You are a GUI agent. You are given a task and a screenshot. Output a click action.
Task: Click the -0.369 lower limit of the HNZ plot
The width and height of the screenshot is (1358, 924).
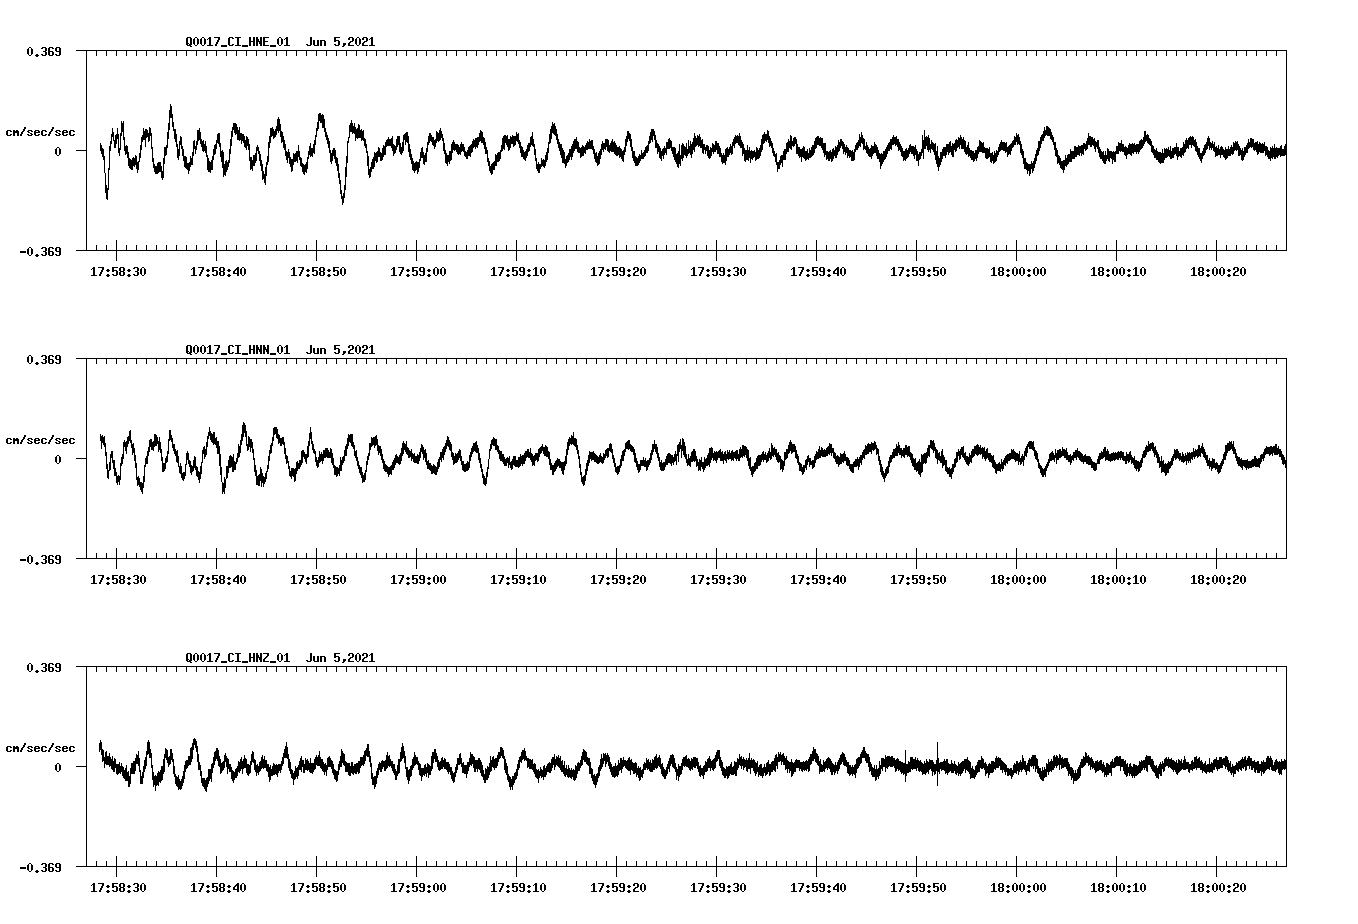point(40,867)
